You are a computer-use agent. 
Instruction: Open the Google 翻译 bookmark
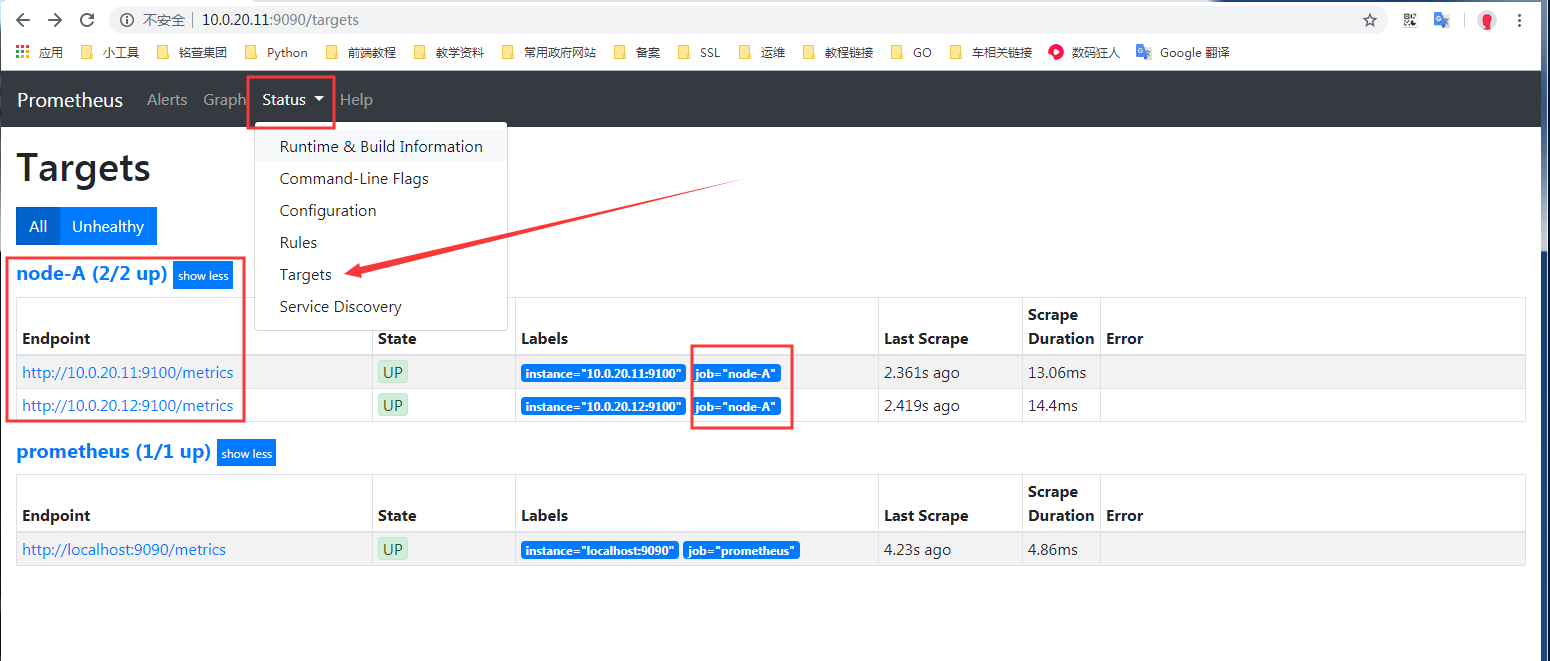[x=1183, y=52]
